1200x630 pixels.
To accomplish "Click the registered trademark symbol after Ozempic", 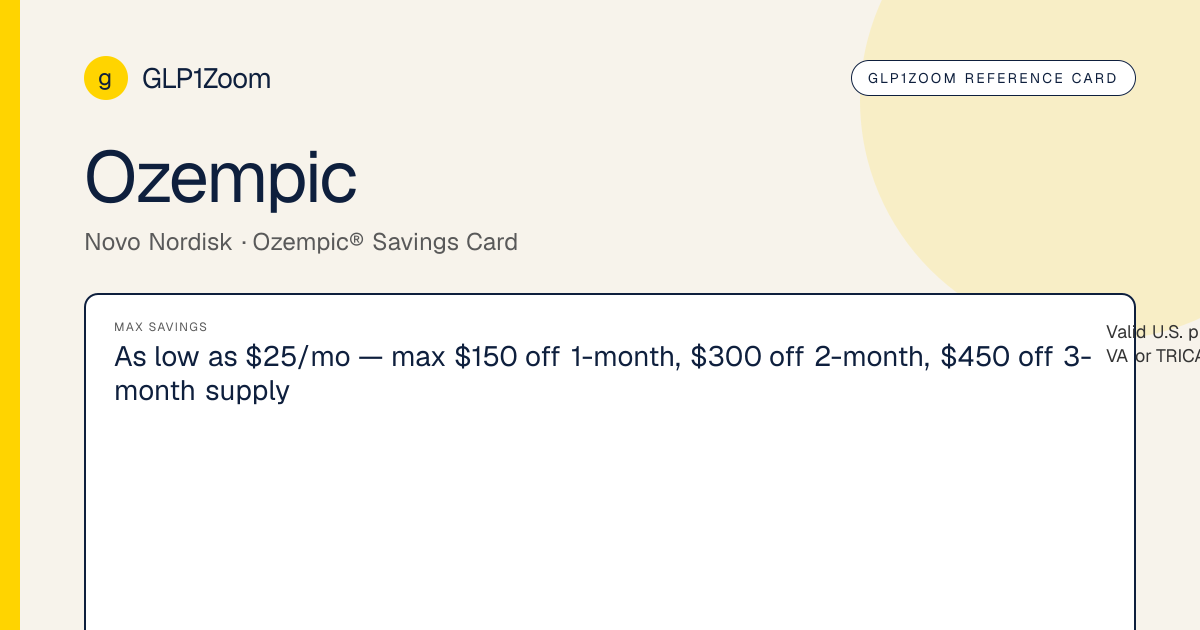I will click(356, 238).
